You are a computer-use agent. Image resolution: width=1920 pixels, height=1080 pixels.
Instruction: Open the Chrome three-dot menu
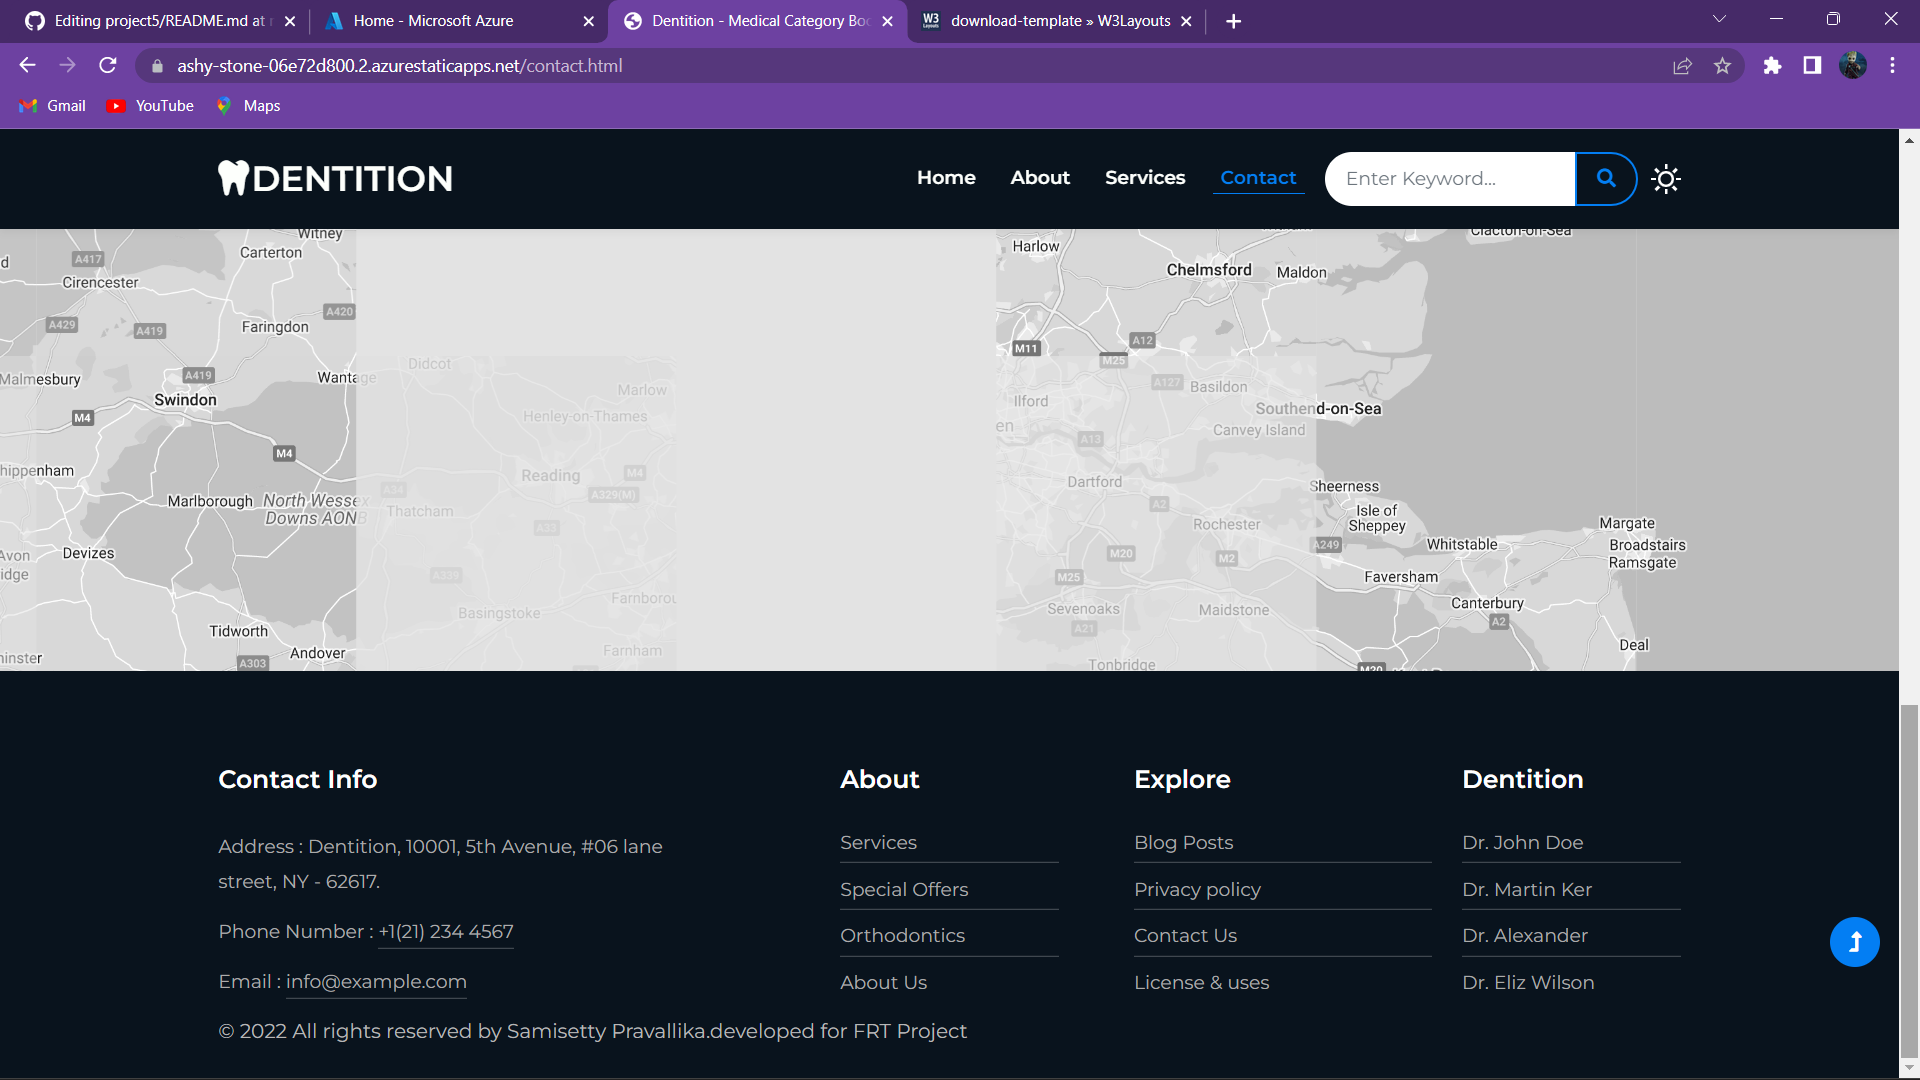pos(1892,66)
